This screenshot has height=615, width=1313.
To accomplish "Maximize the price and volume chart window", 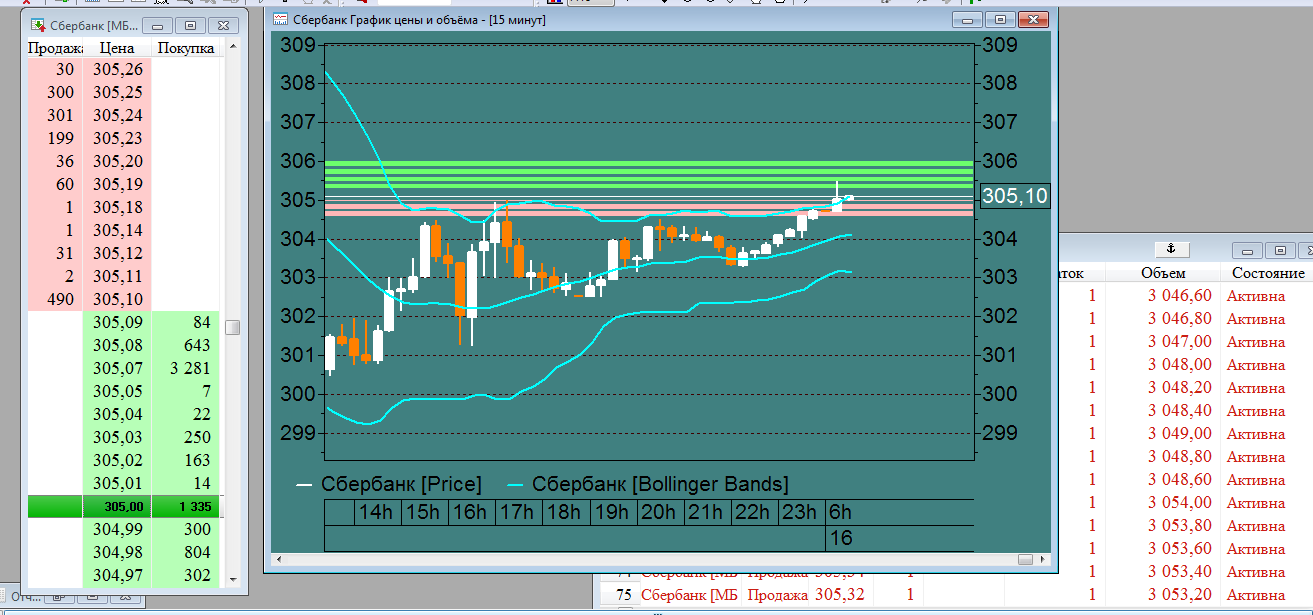I will click(1000, 19).
